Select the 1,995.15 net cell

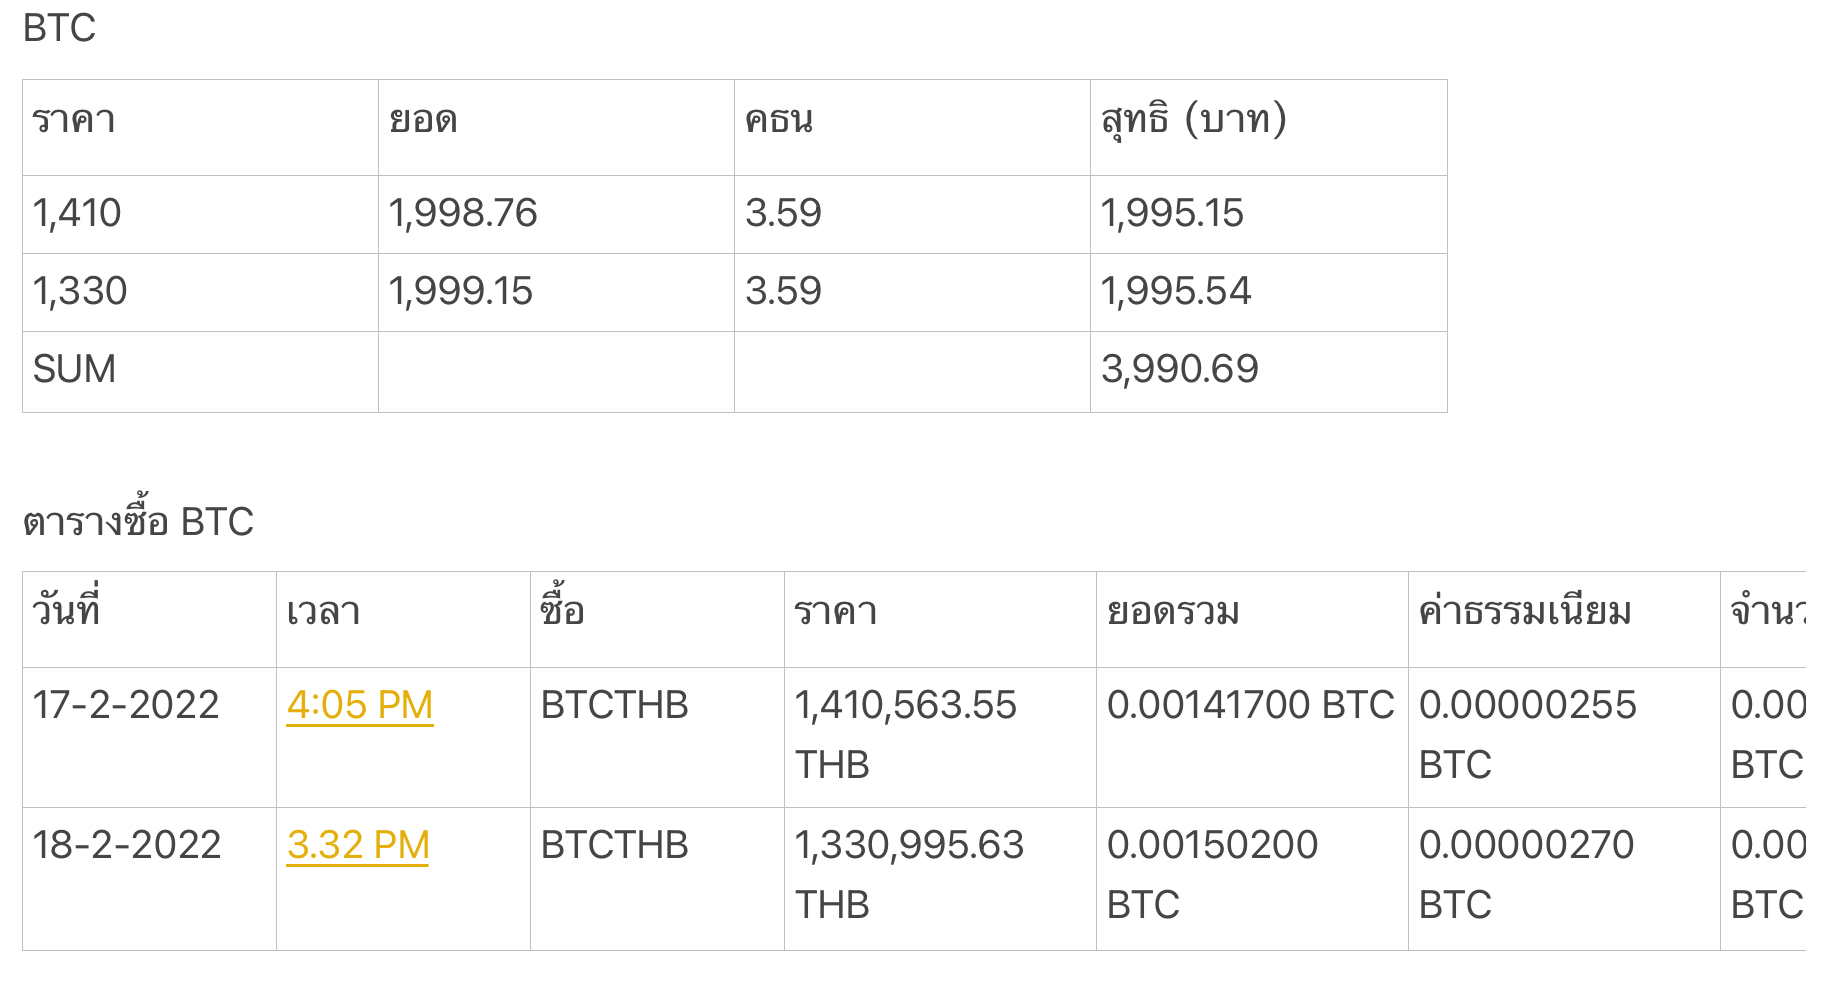(1268, 214)
